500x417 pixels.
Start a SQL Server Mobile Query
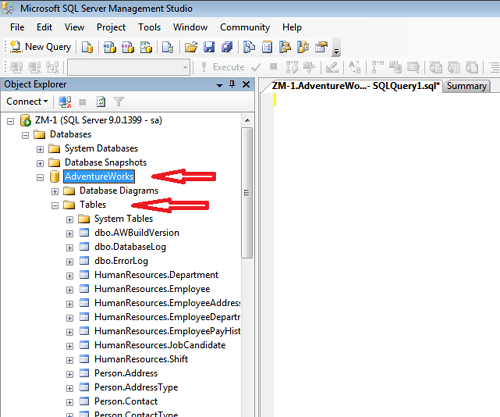click(167, 47)
